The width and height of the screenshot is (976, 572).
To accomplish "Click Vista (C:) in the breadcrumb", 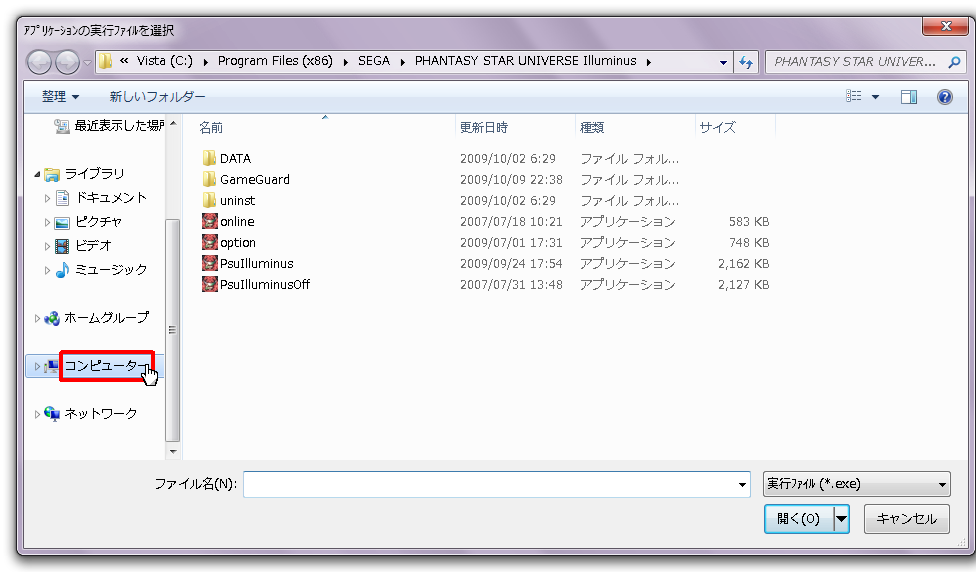I will (165, 61).
